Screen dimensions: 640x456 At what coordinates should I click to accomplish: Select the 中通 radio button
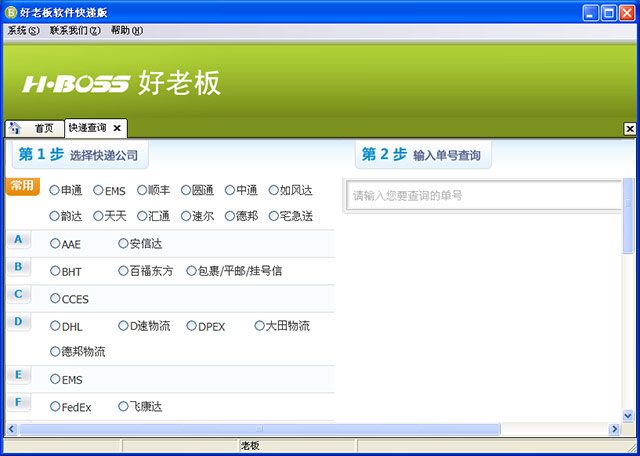(230, 190)
